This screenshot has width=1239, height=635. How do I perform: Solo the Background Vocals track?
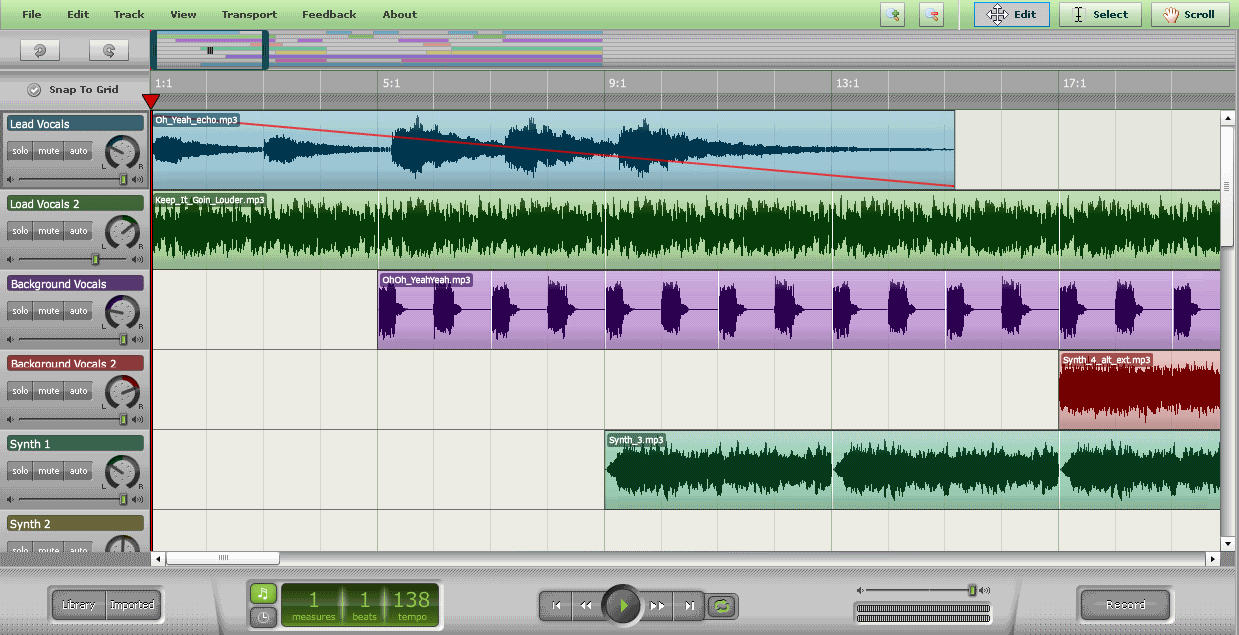[x=20, y=311]
